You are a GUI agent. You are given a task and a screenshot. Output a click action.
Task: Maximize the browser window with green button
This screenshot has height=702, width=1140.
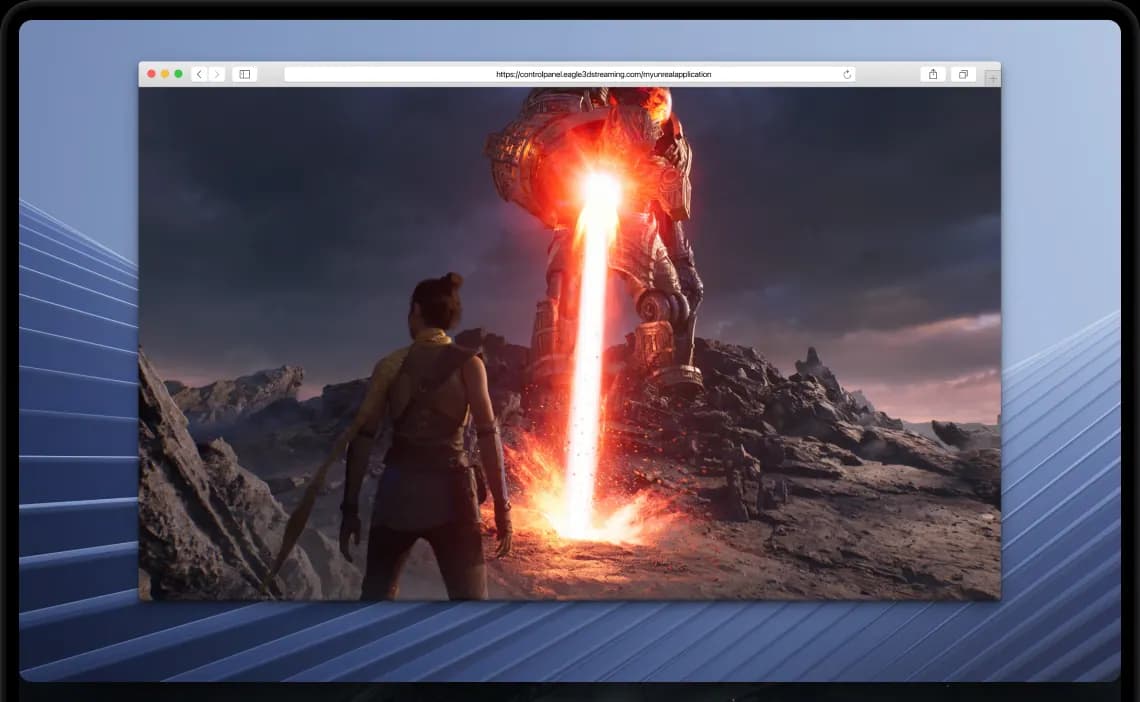tap(178, 74)
